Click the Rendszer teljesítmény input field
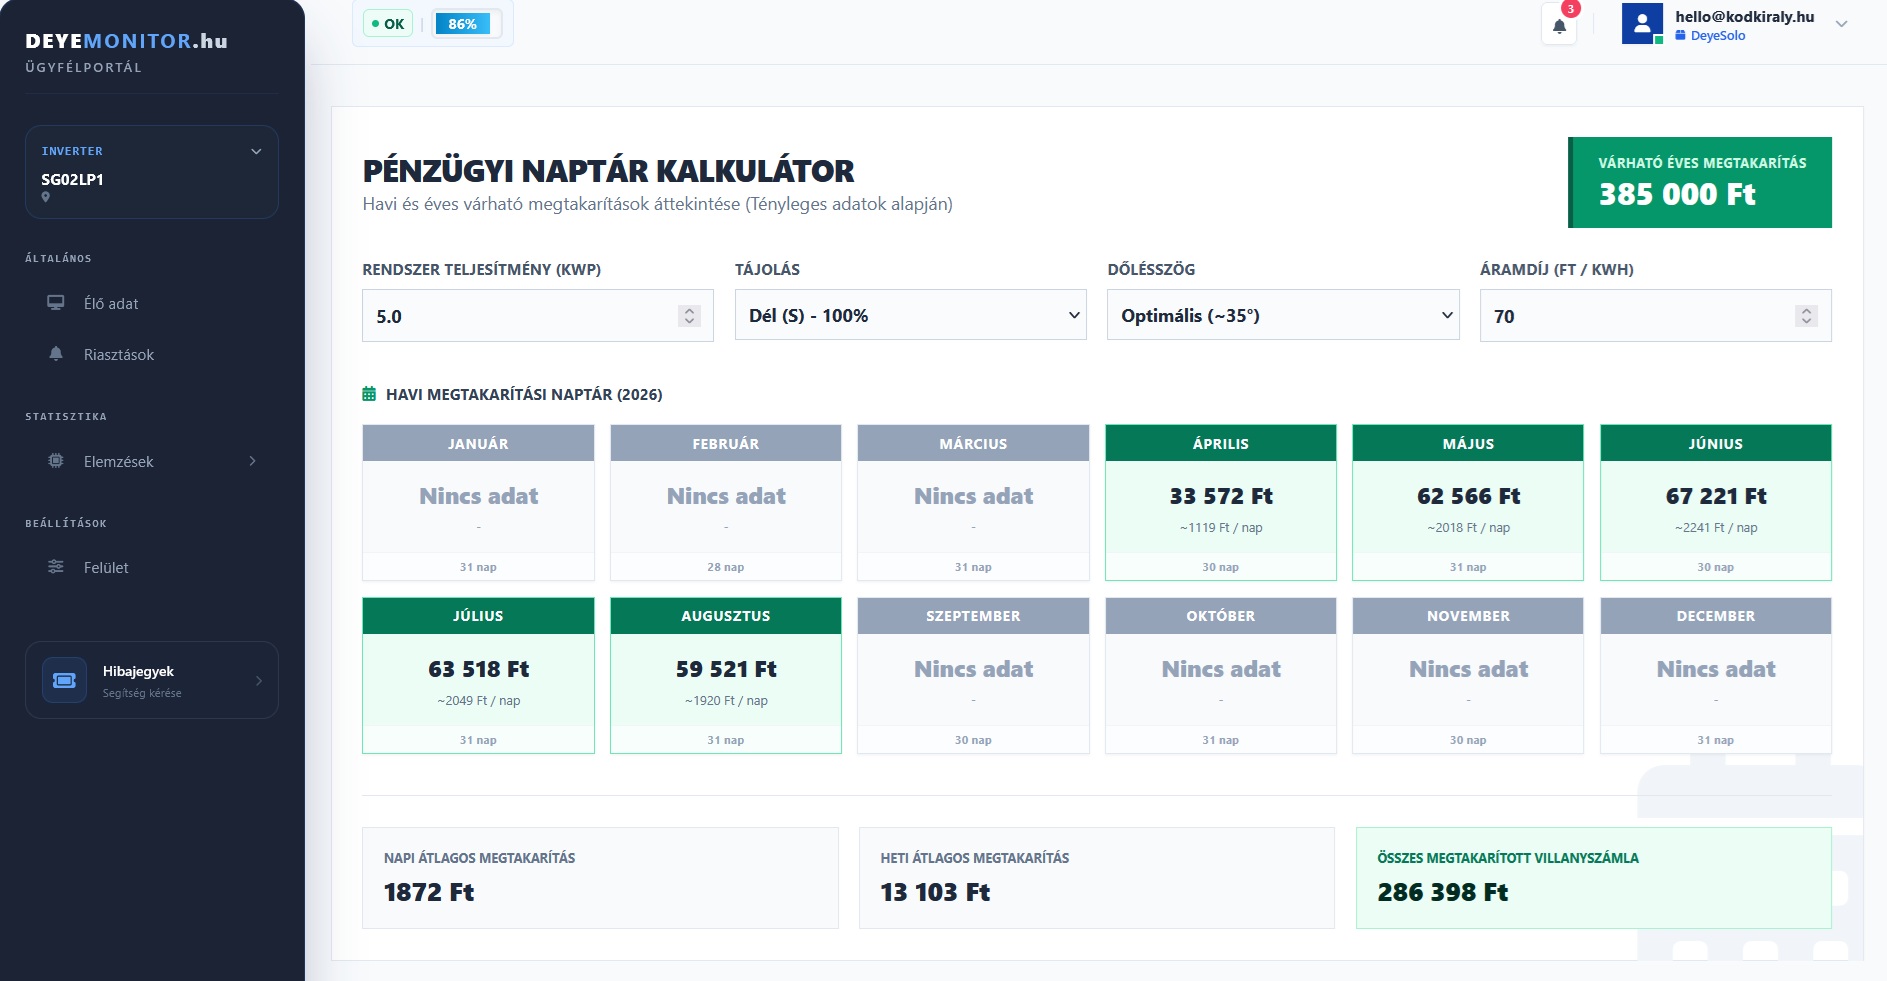1887x981 pixels. [x=538, y=316]
